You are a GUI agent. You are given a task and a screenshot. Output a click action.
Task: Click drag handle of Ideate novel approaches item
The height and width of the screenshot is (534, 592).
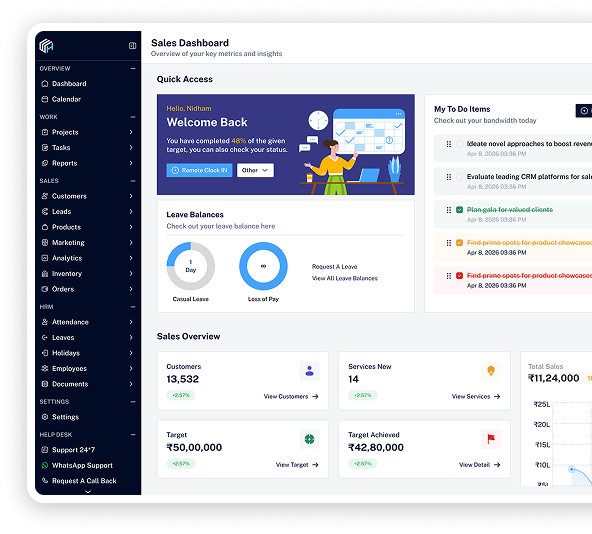[x=449, y=144]
